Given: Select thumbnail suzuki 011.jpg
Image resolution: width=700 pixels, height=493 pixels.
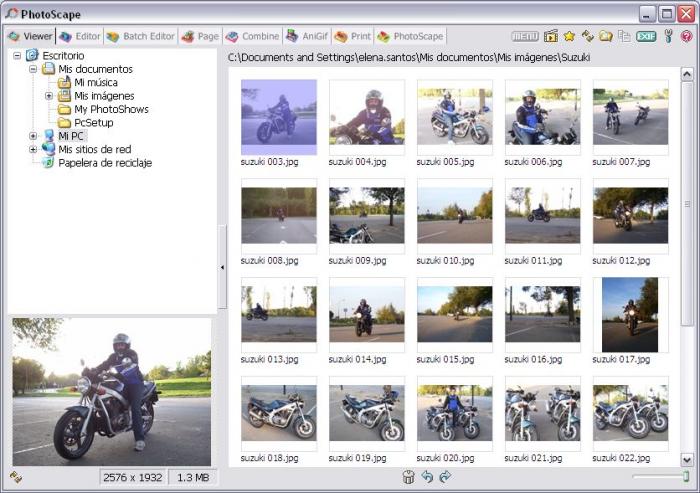Looking at the screenshot, I should pos(542,216).
